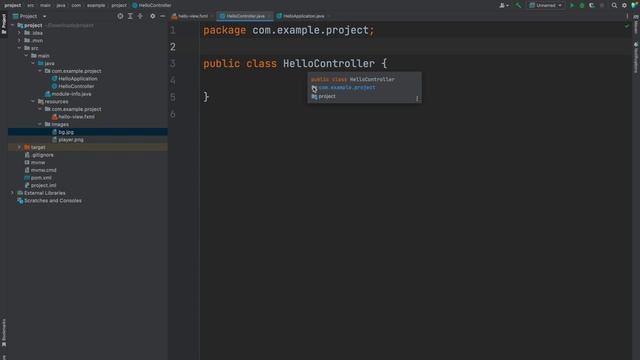Select HelloController class in tree
Screen dimensions: 640x360
[76, 86]
